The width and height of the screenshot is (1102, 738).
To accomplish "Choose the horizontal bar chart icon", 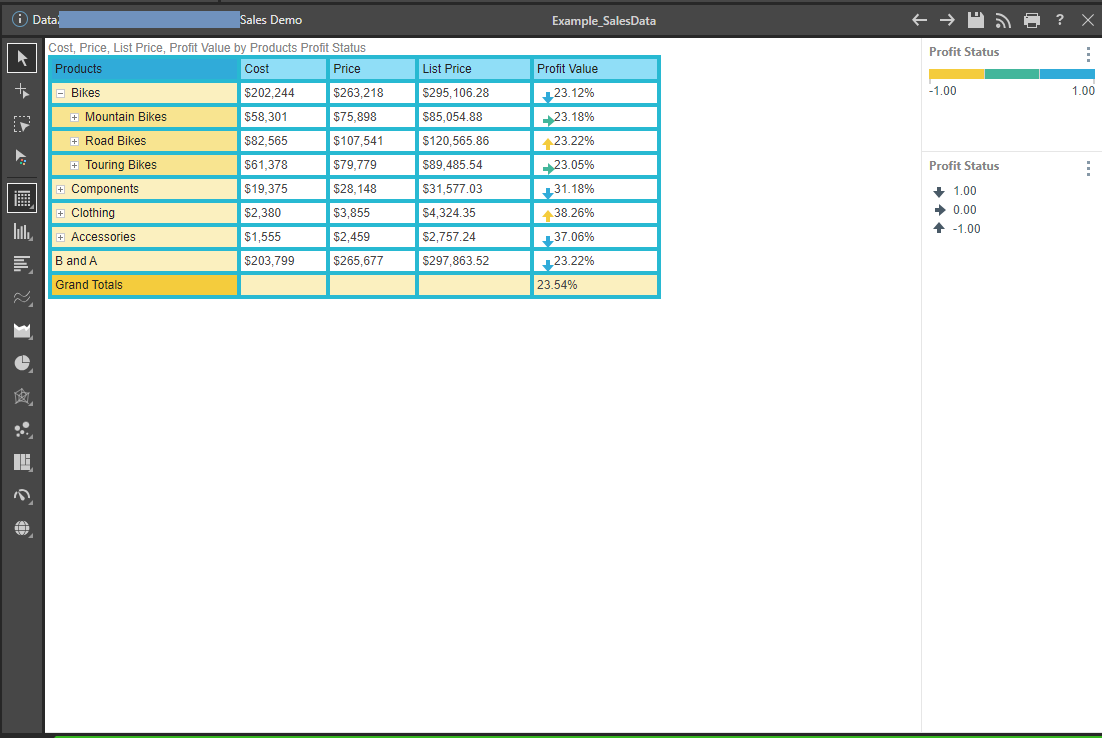I will [22, 264].
